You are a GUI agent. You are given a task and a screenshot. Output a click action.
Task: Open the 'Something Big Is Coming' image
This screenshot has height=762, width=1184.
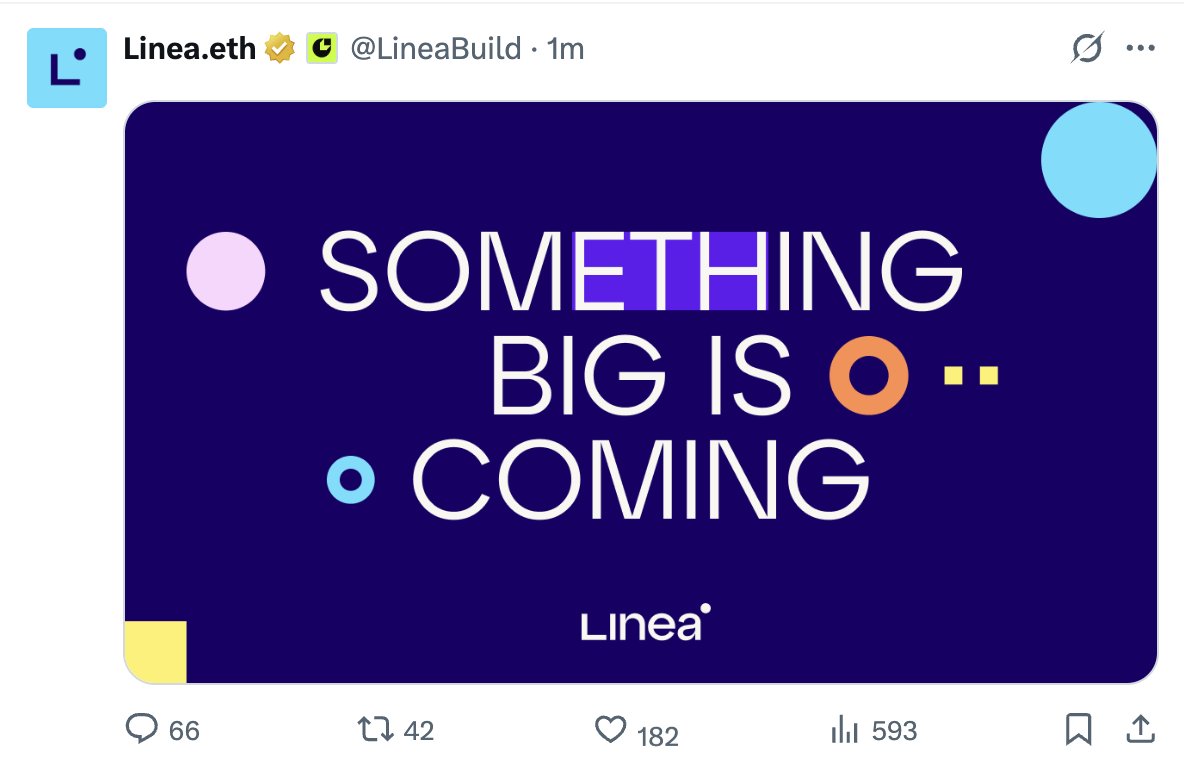(x=640, y=392)
